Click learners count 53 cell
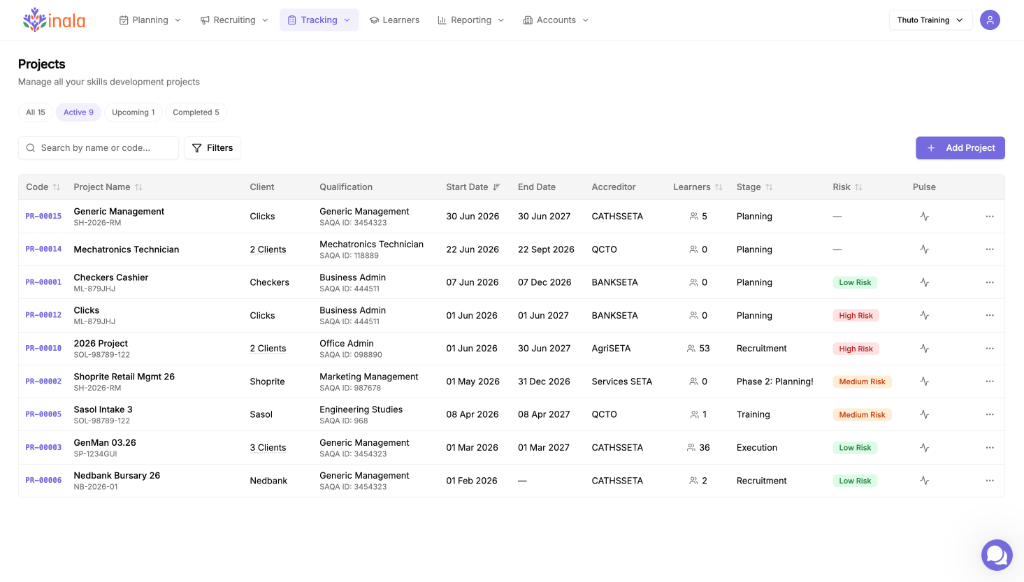The image size is (1024, 582). 698,348
